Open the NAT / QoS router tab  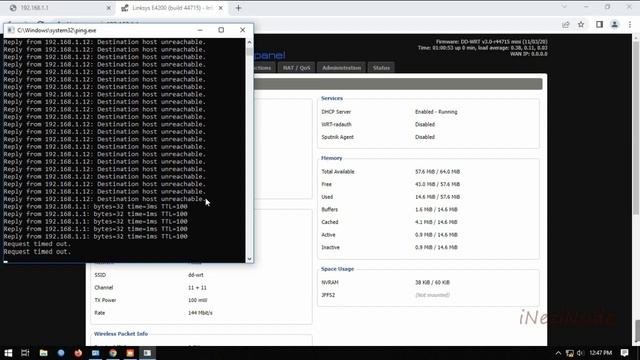[x=296, y=68]
